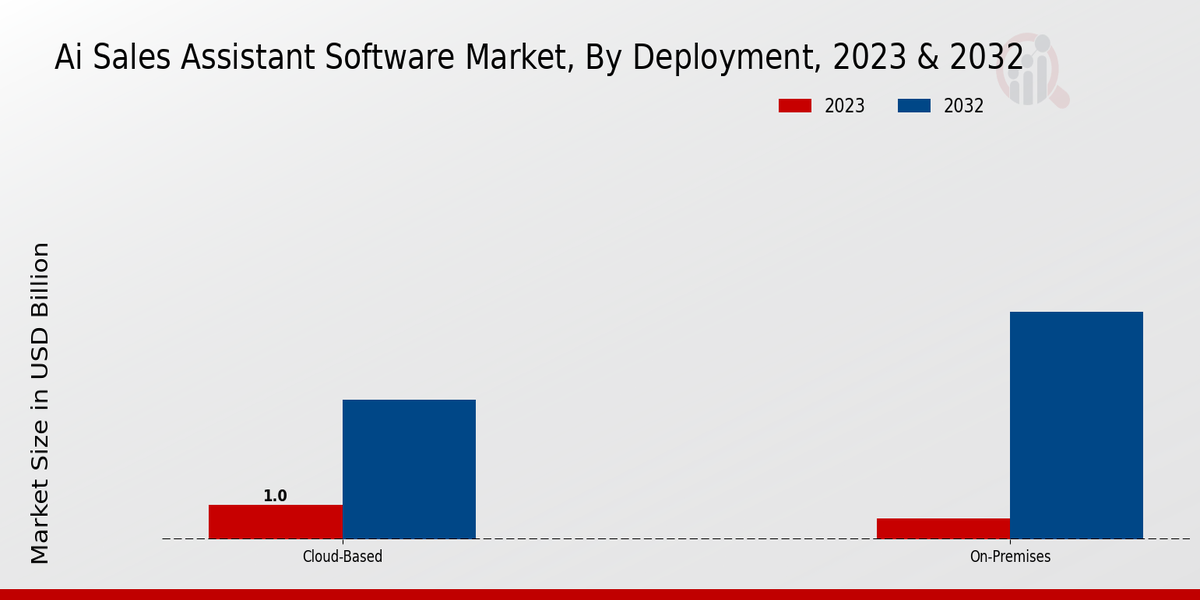
Task: Click the 'Cloud-Based' x-axis category label
Action: [342, 556]
